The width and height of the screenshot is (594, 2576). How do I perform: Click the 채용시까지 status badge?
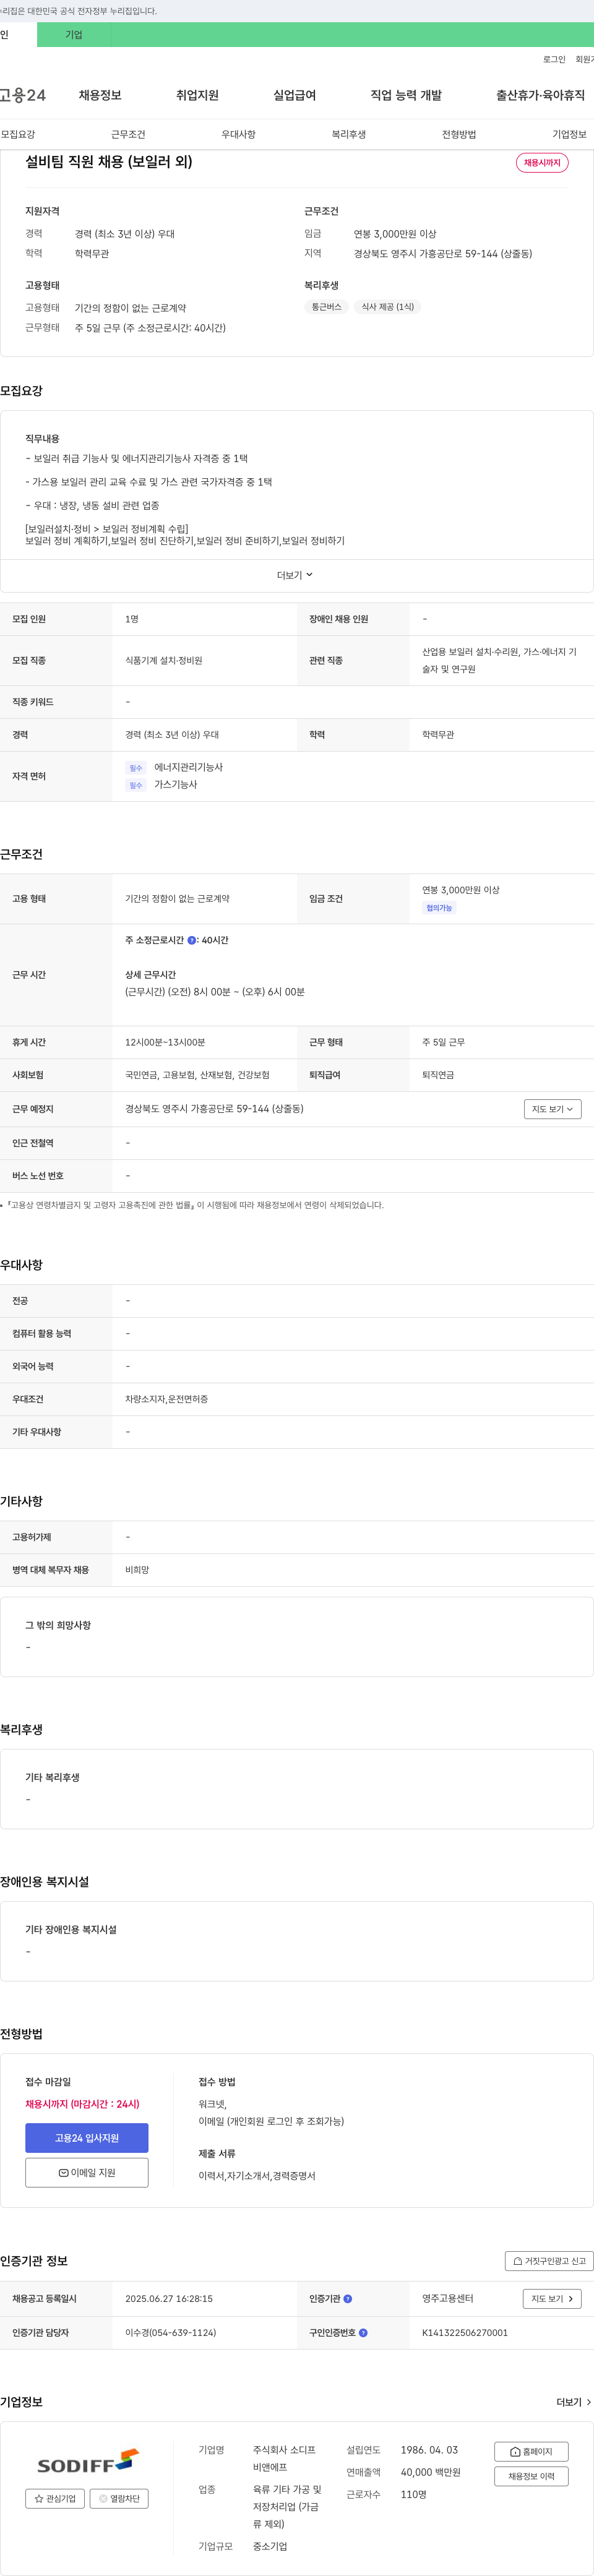point(542,163)
